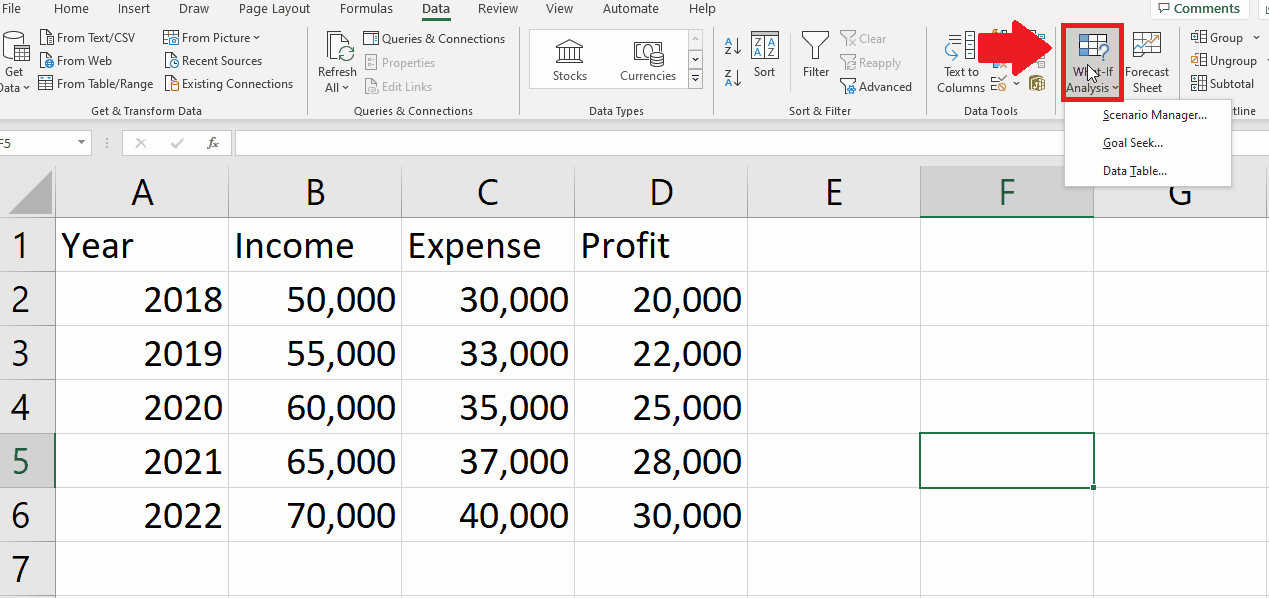Click the insert function fx icon
1269x598 pixels.
point(213,143)
